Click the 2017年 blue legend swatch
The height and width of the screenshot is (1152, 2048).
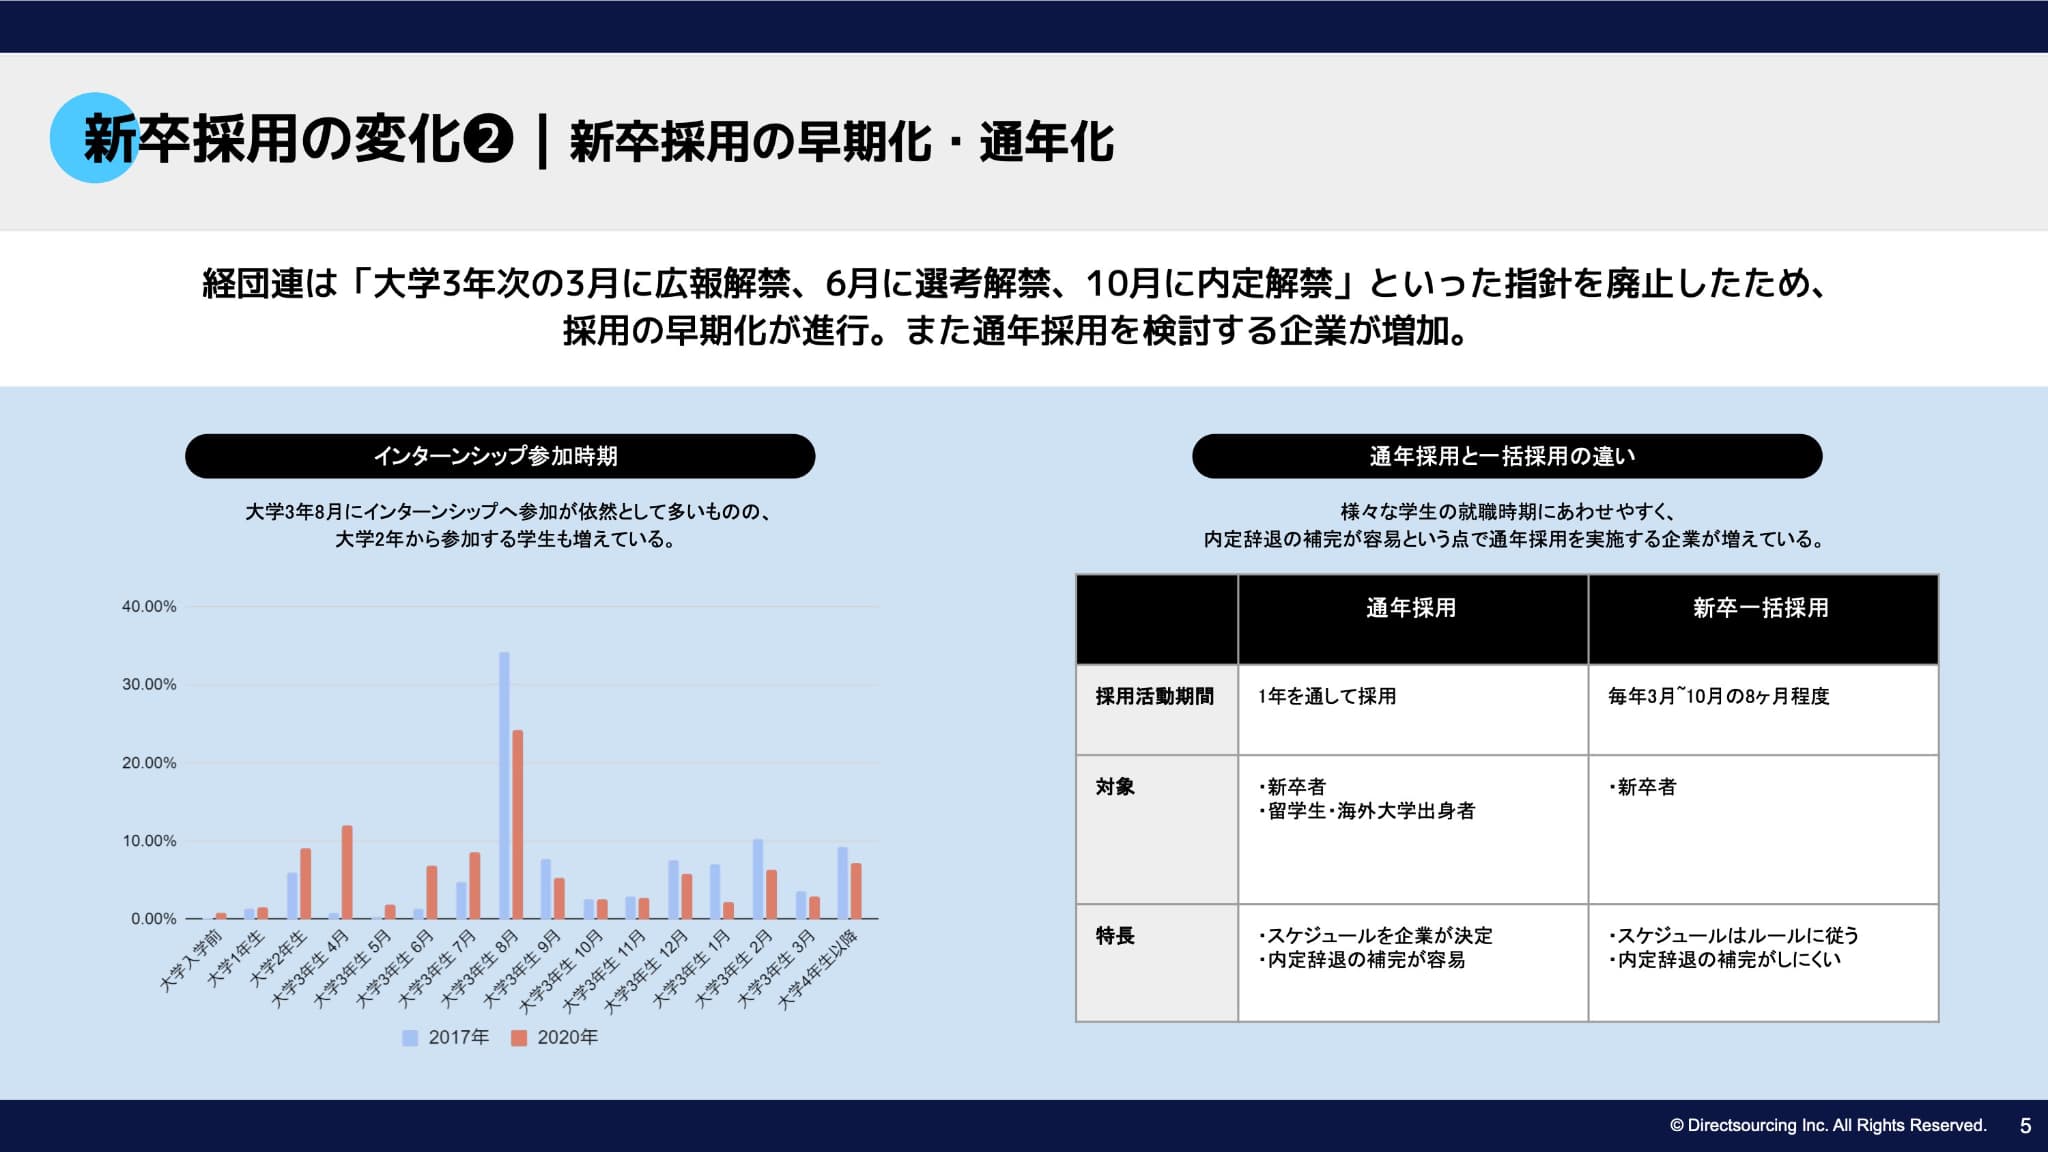[x=410, y=1038]
